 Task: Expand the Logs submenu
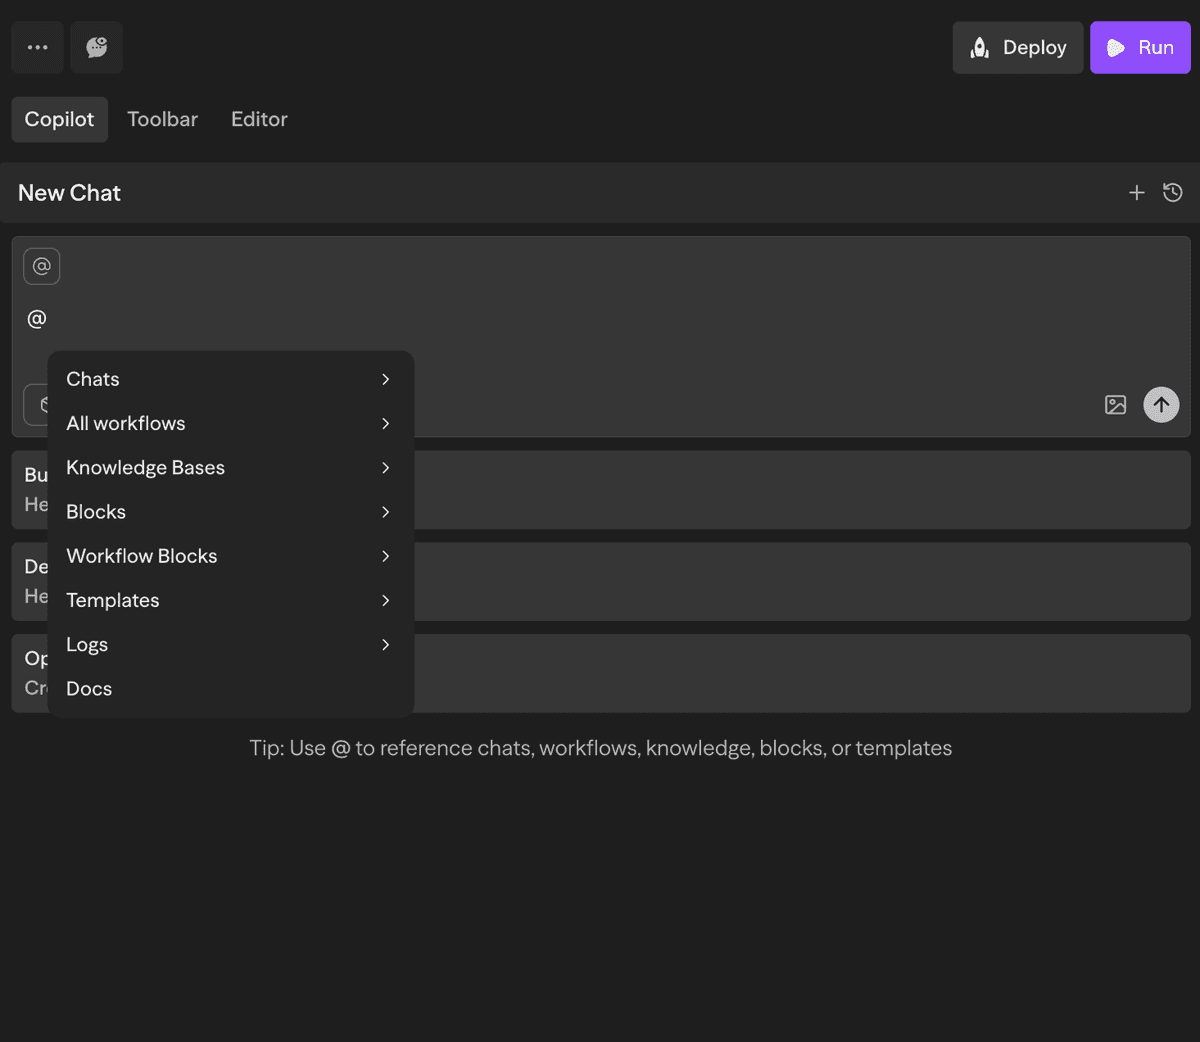[x=386, y=644]
